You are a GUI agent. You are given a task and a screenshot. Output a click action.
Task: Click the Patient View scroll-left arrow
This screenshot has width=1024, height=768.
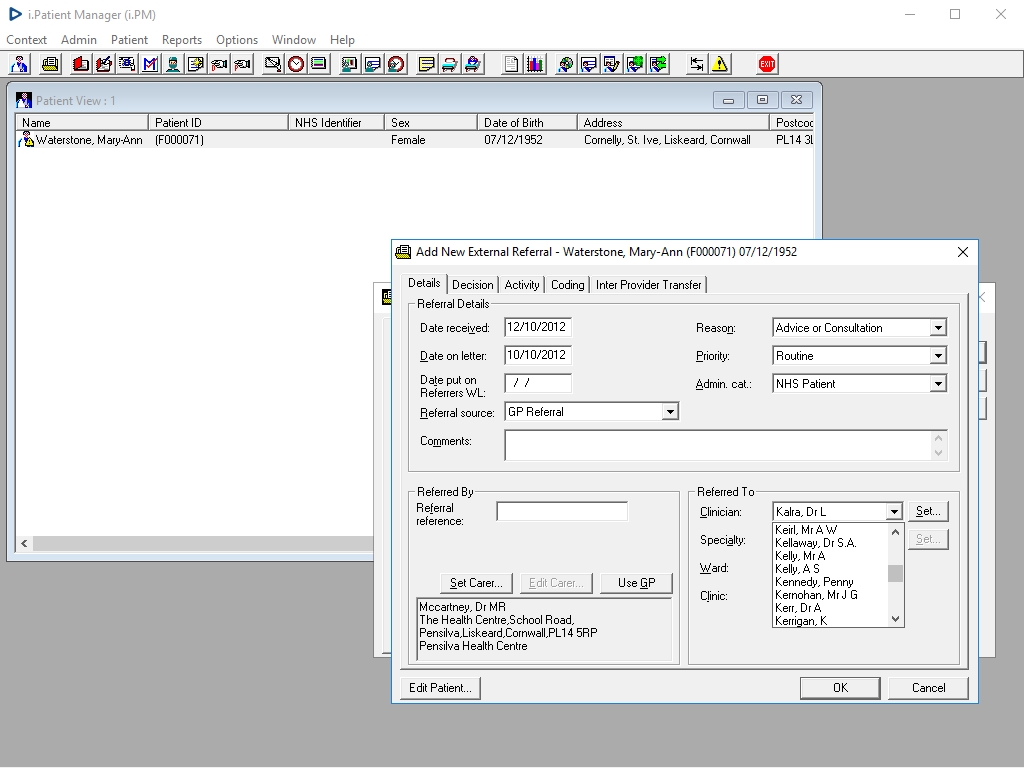pos(24,543)
